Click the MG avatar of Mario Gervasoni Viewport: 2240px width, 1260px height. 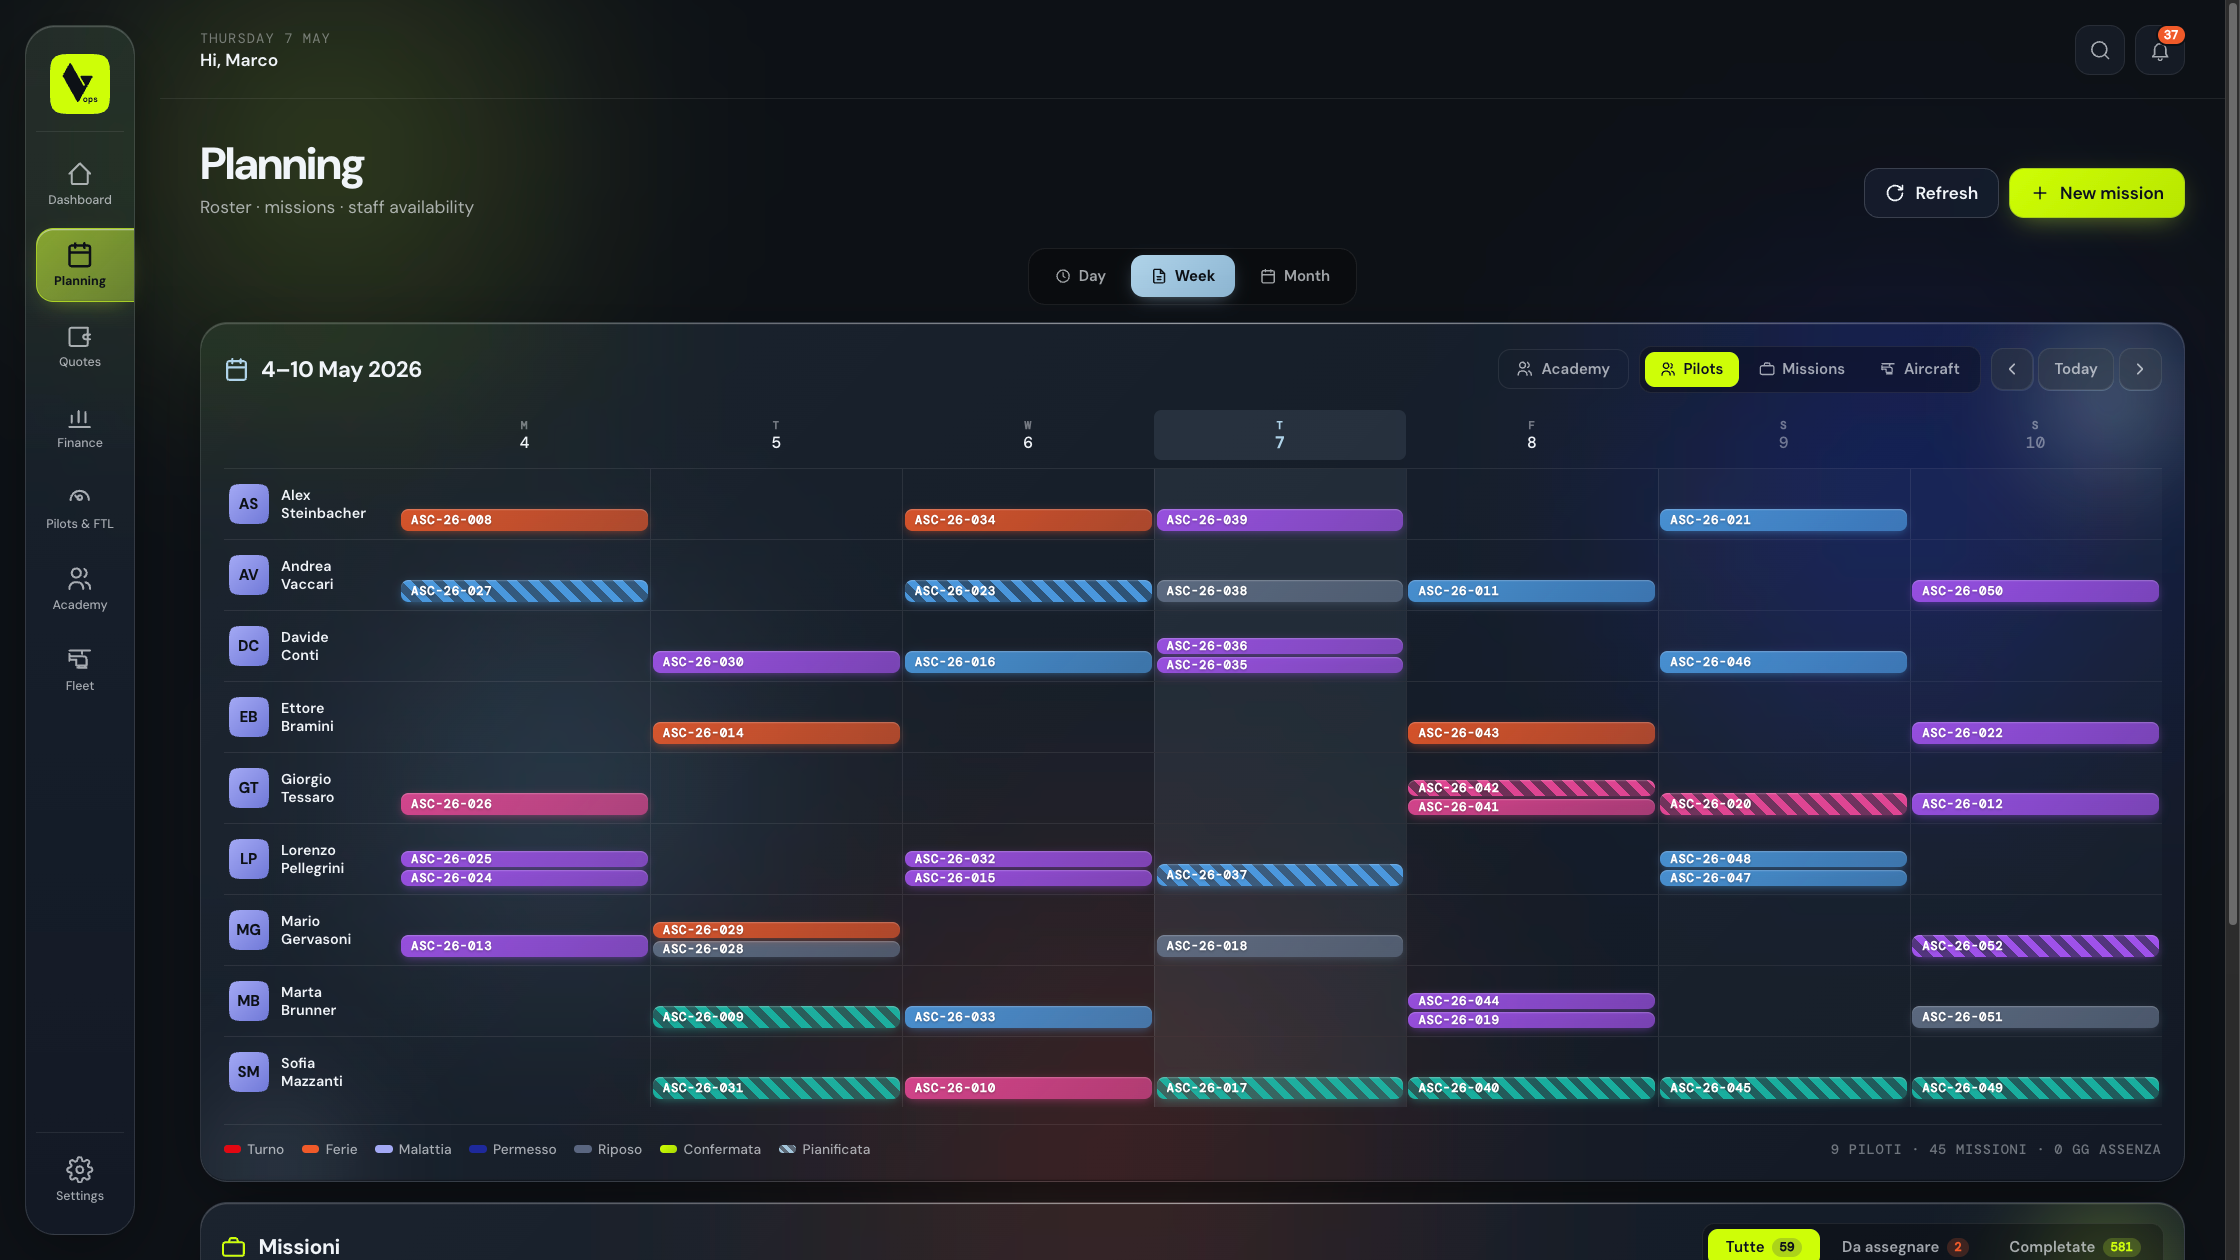(x=249, y=930)
